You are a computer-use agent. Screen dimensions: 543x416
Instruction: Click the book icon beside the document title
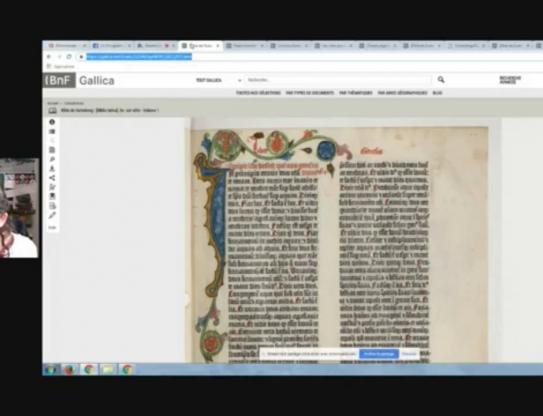[52, 110]
